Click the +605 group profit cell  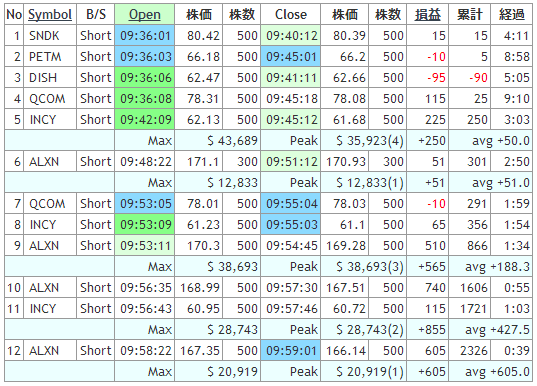427,372
